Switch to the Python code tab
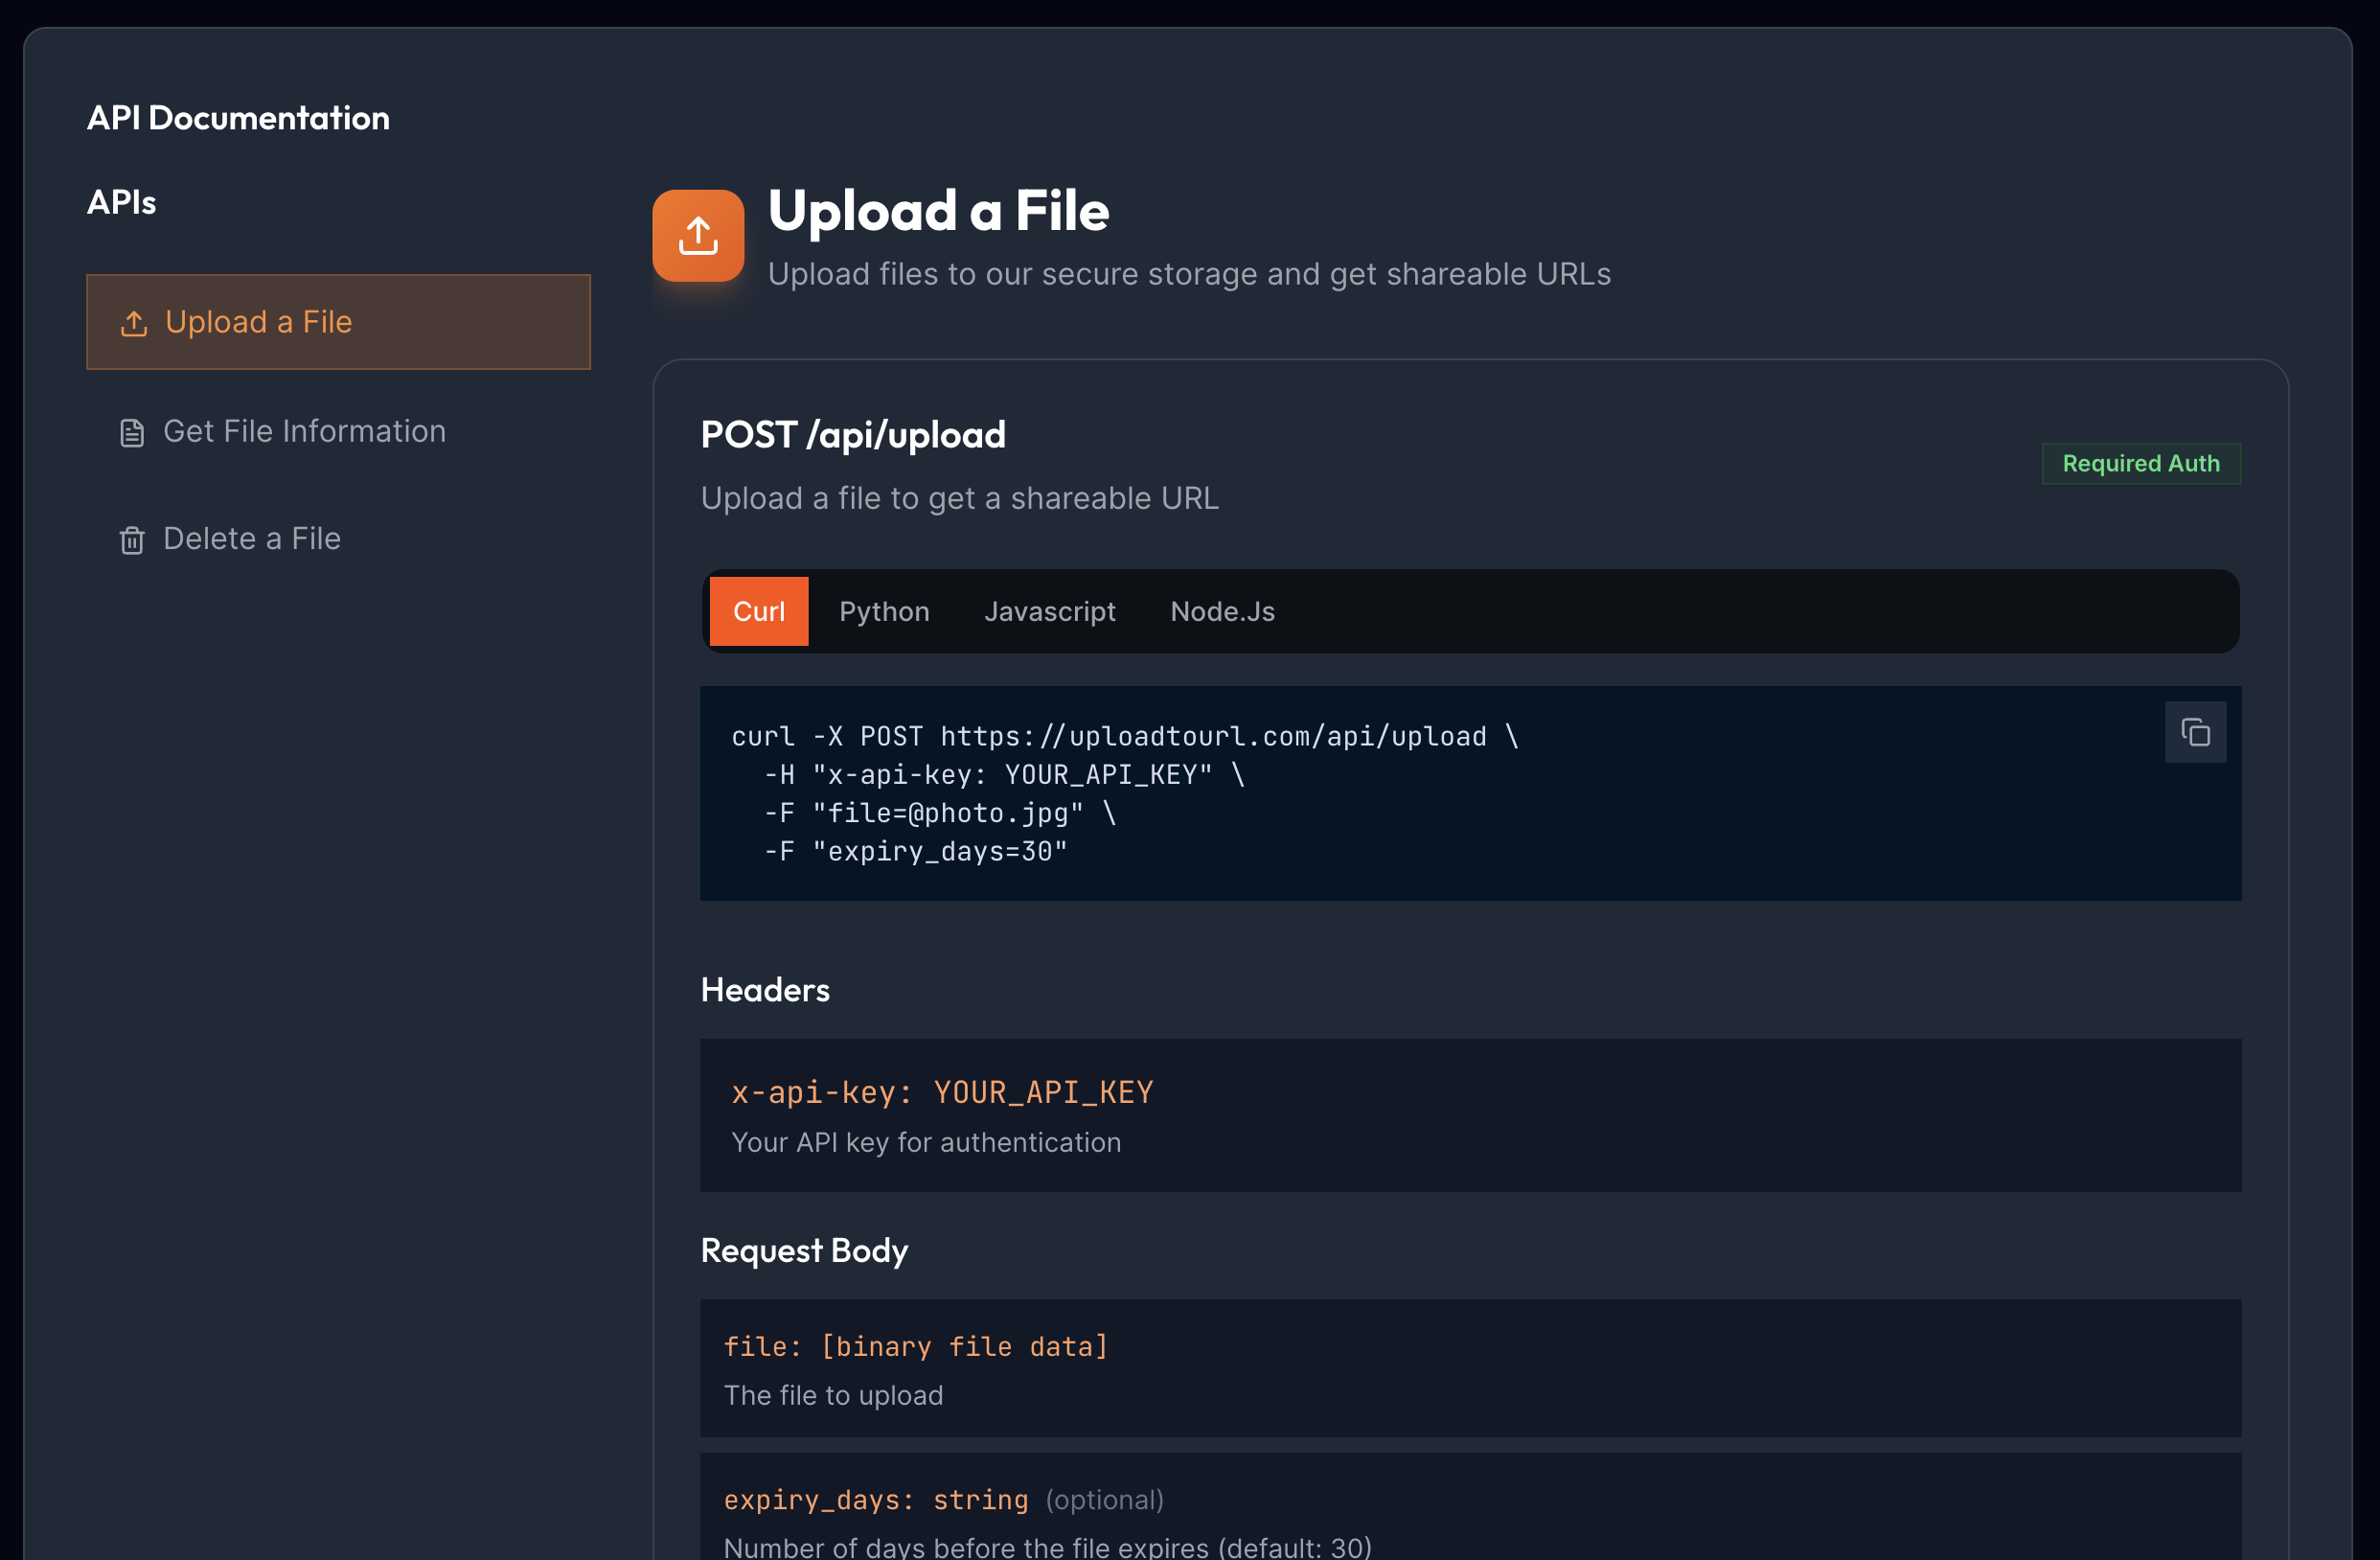This screenshot has width=2380, height=1560. (x=883, y=611)
